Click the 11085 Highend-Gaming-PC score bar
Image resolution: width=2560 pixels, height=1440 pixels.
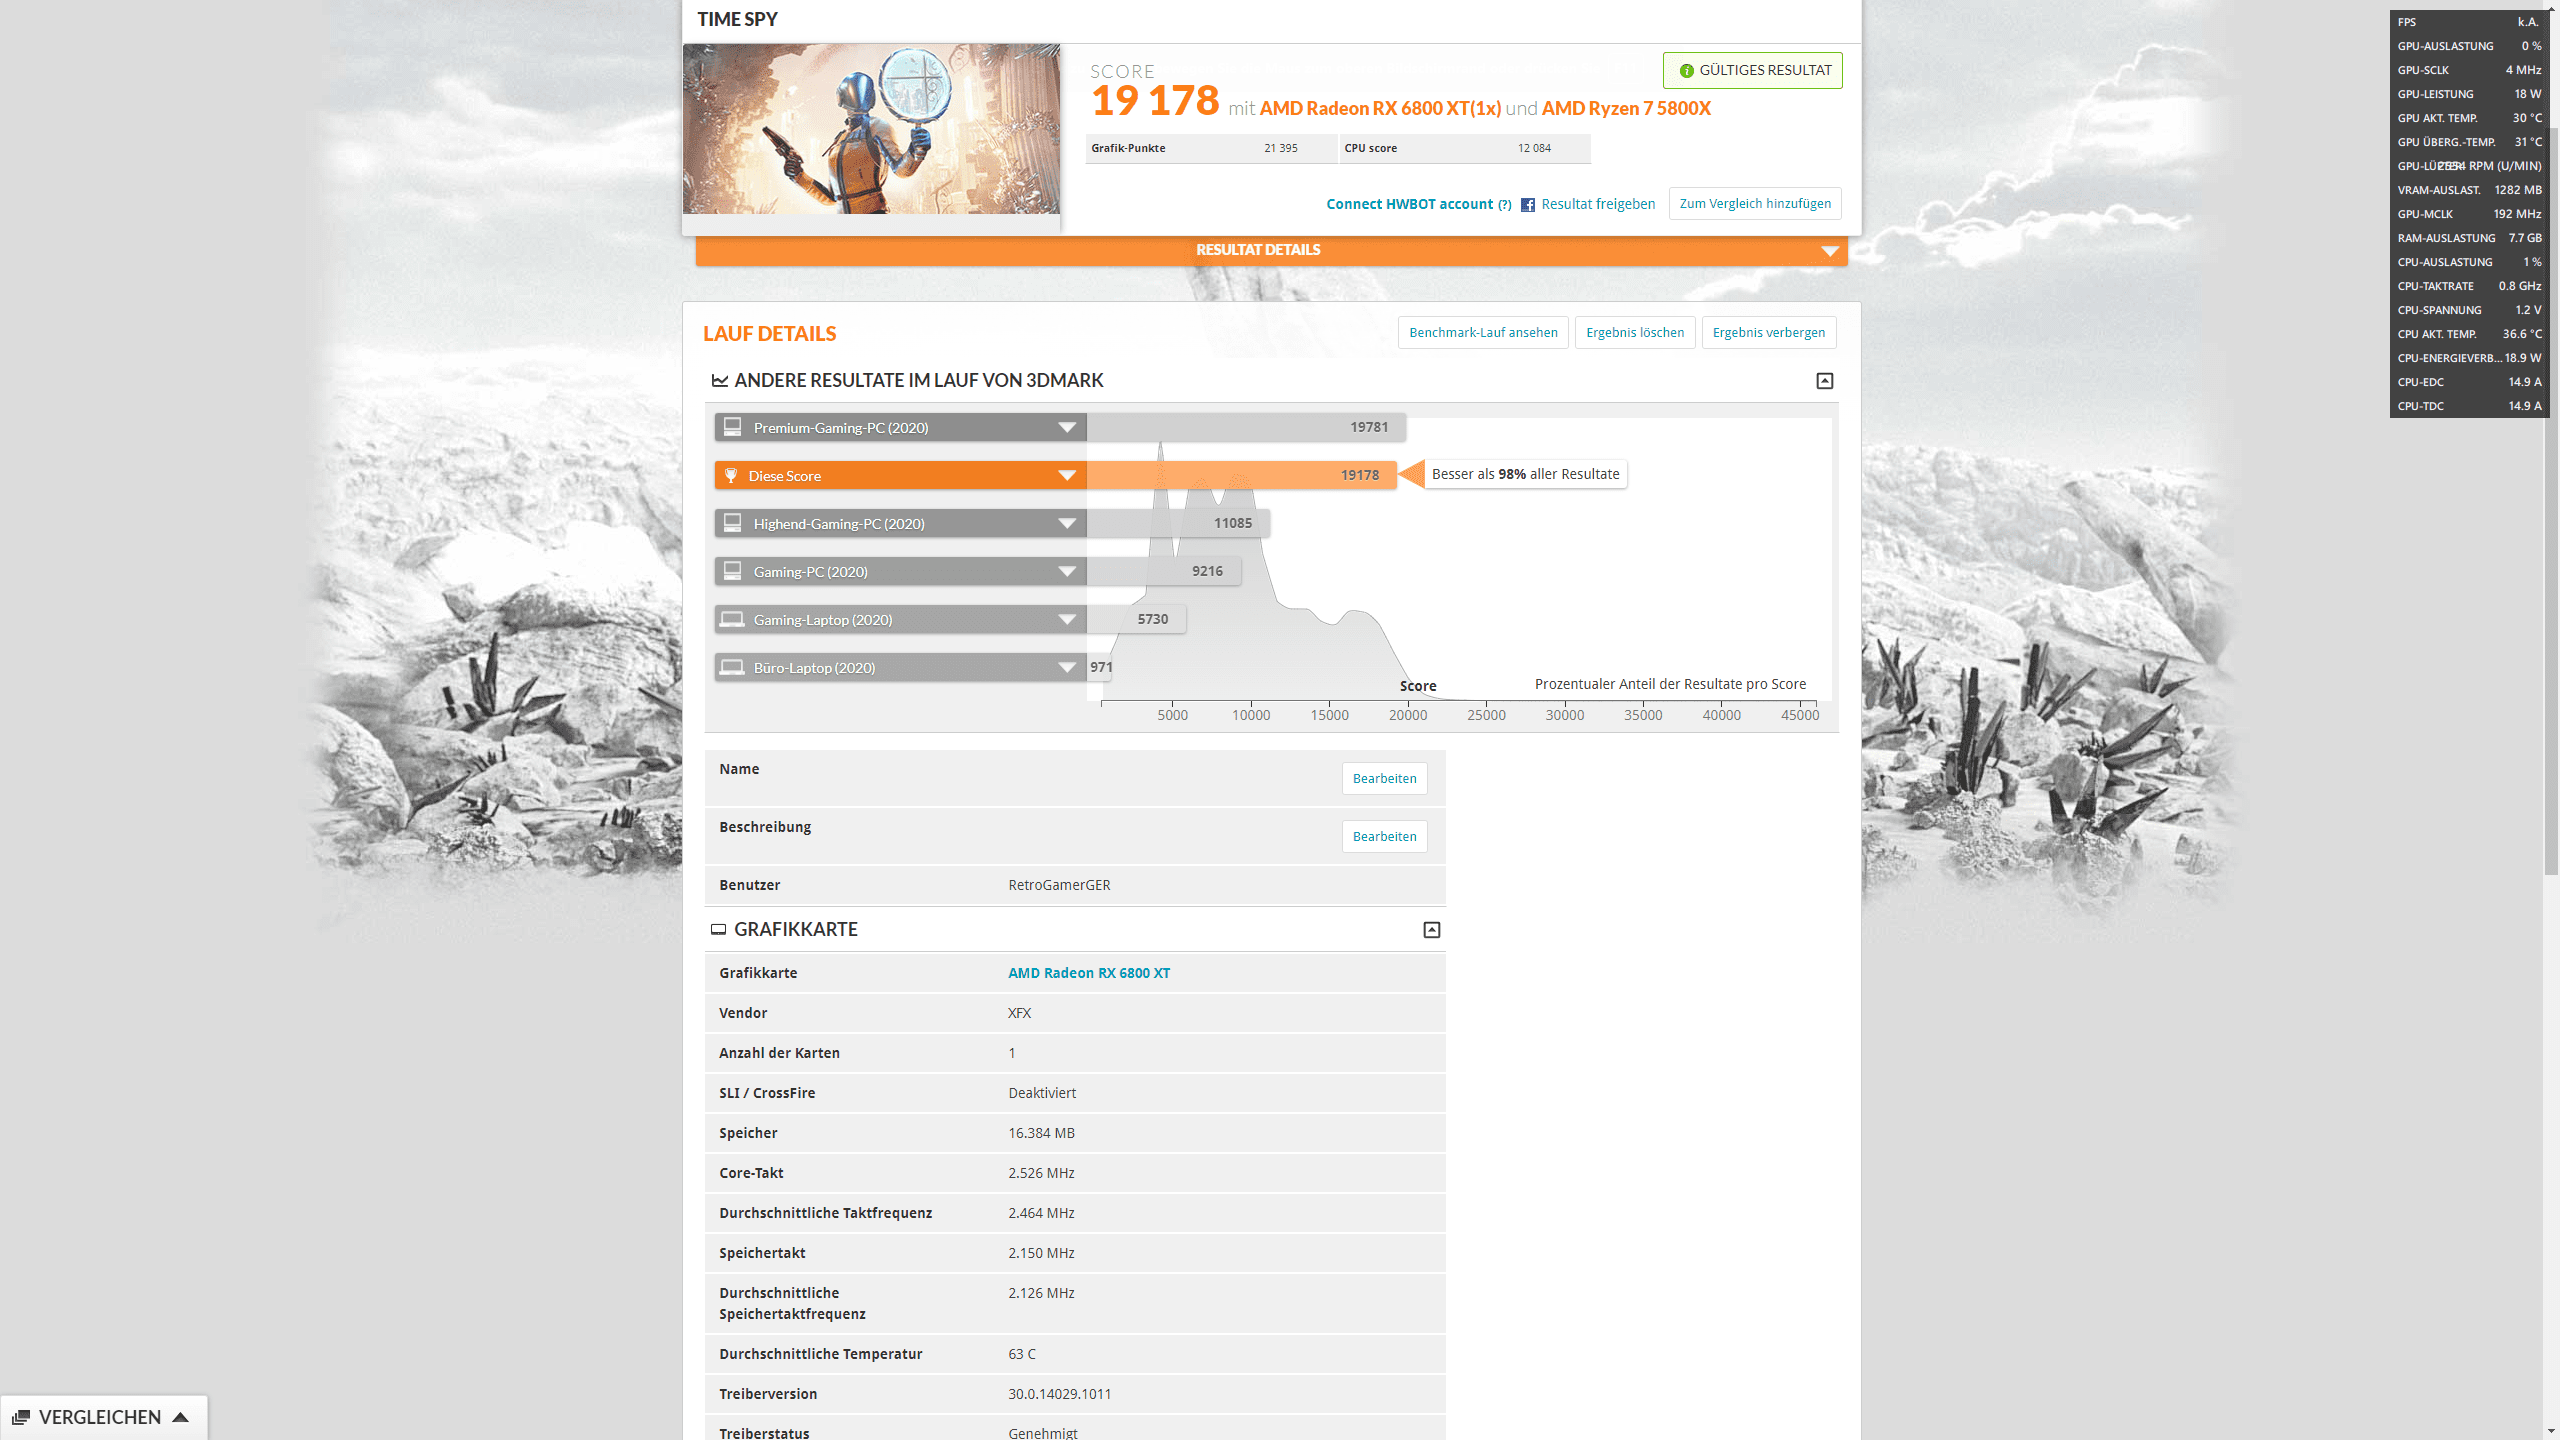[1178, 524]
